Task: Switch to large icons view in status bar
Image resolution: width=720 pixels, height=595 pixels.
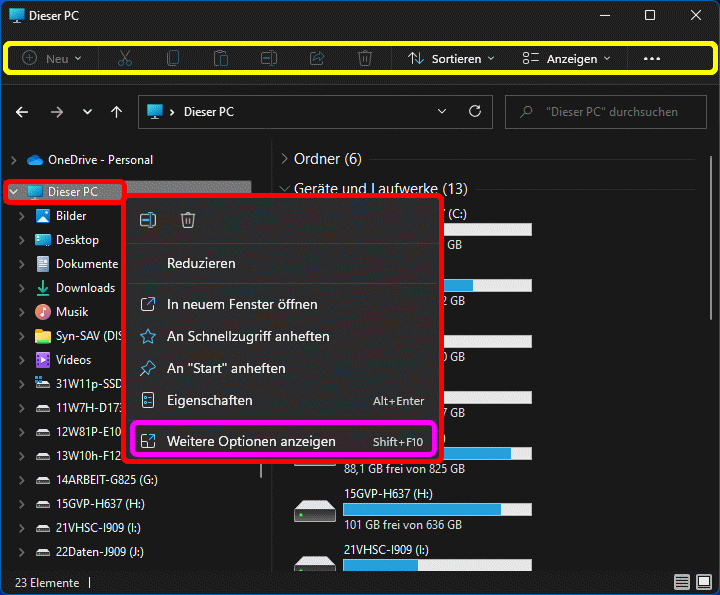Action: (703, 582)
